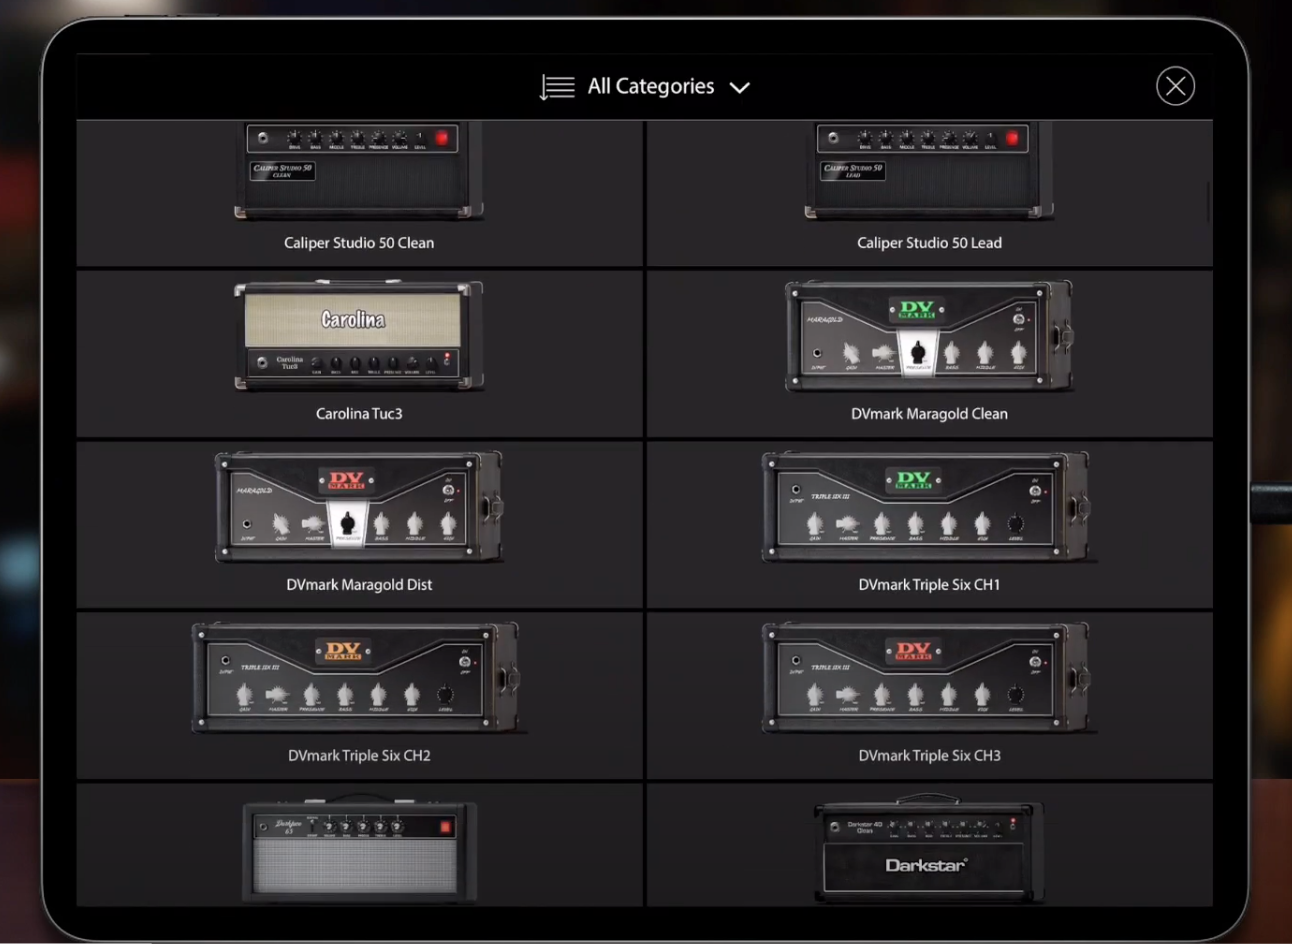Select the Darkface 63 combo amp

pyautogui.click(x=359, y=850)
